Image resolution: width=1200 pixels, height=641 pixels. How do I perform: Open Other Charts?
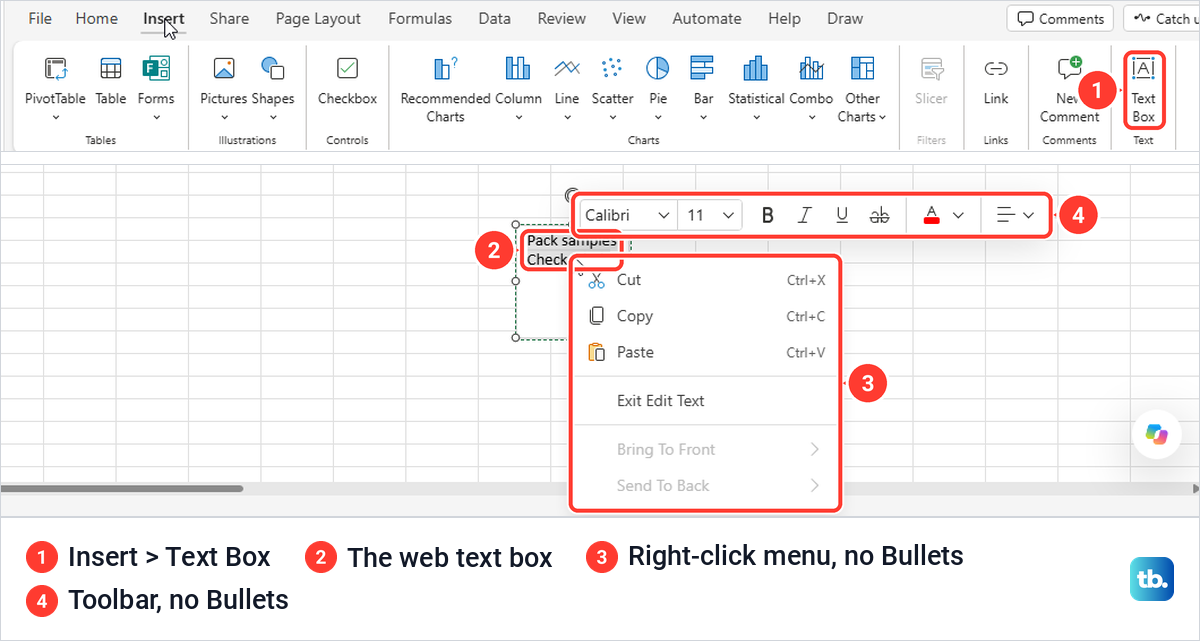pyautogui.click(x=862, y=88)
